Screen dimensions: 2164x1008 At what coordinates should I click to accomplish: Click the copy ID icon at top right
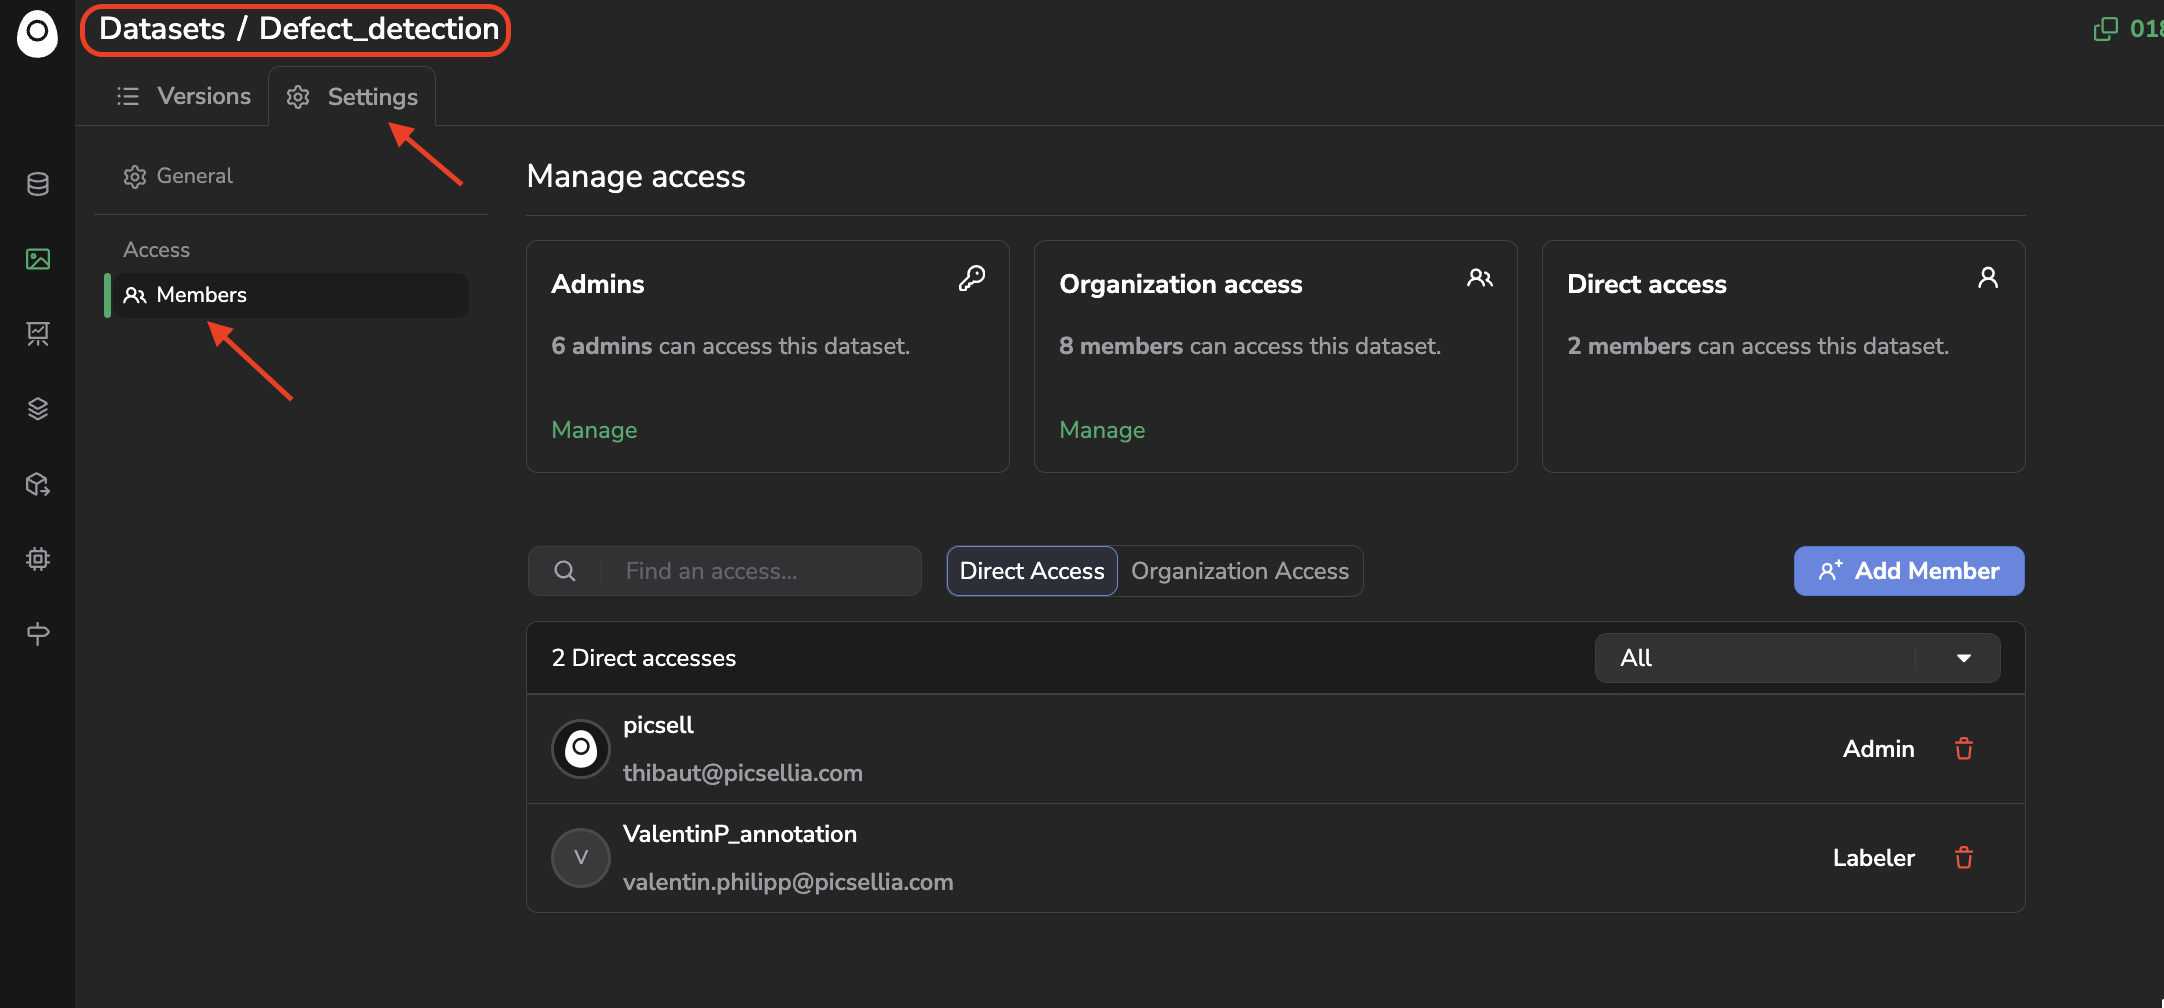(x=2105, y=29)
